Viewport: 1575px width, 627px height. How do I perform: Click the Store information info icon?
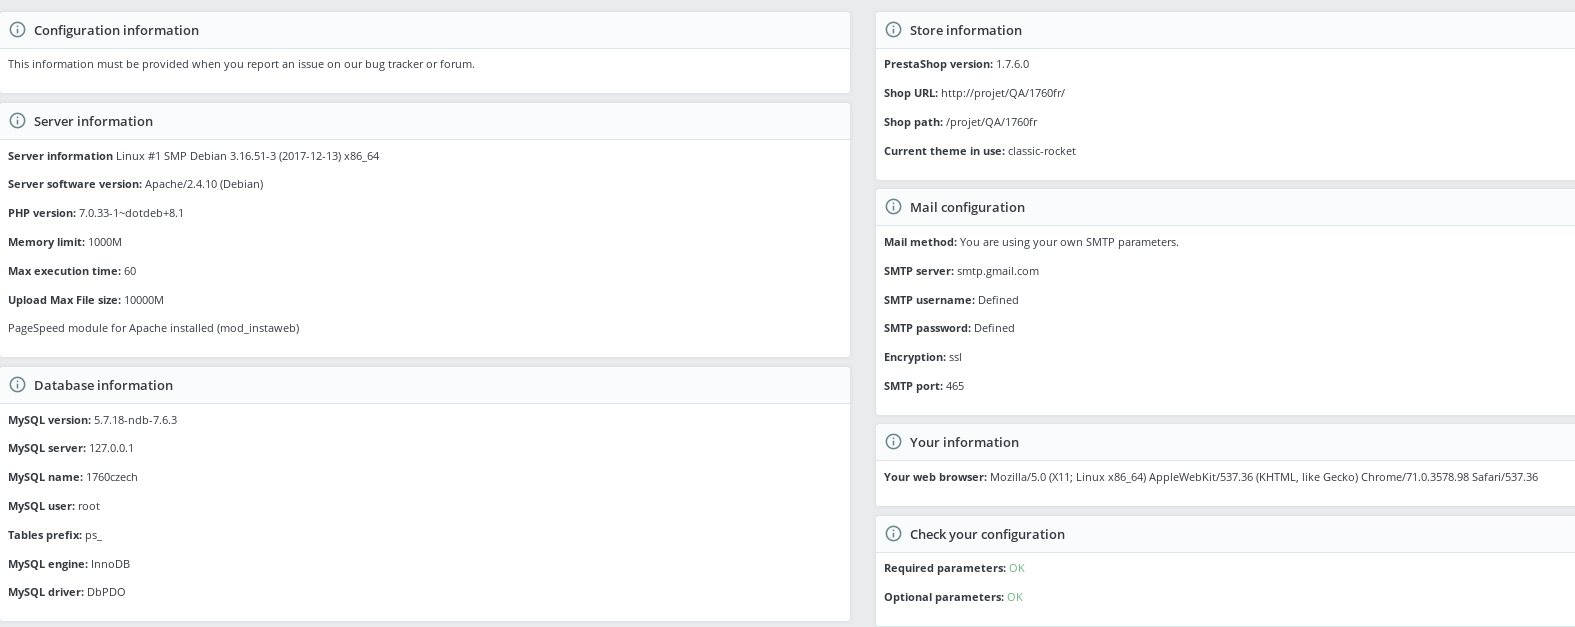(893, 30)
